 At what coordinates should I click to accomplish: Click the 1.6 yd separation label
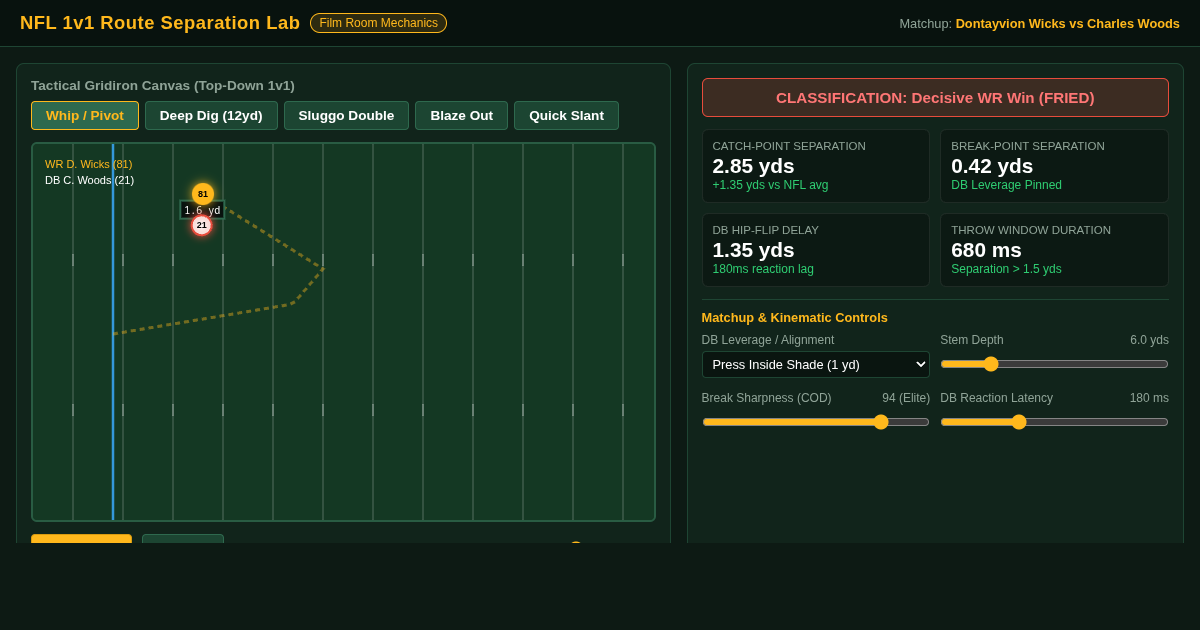(x=202, y=210)
